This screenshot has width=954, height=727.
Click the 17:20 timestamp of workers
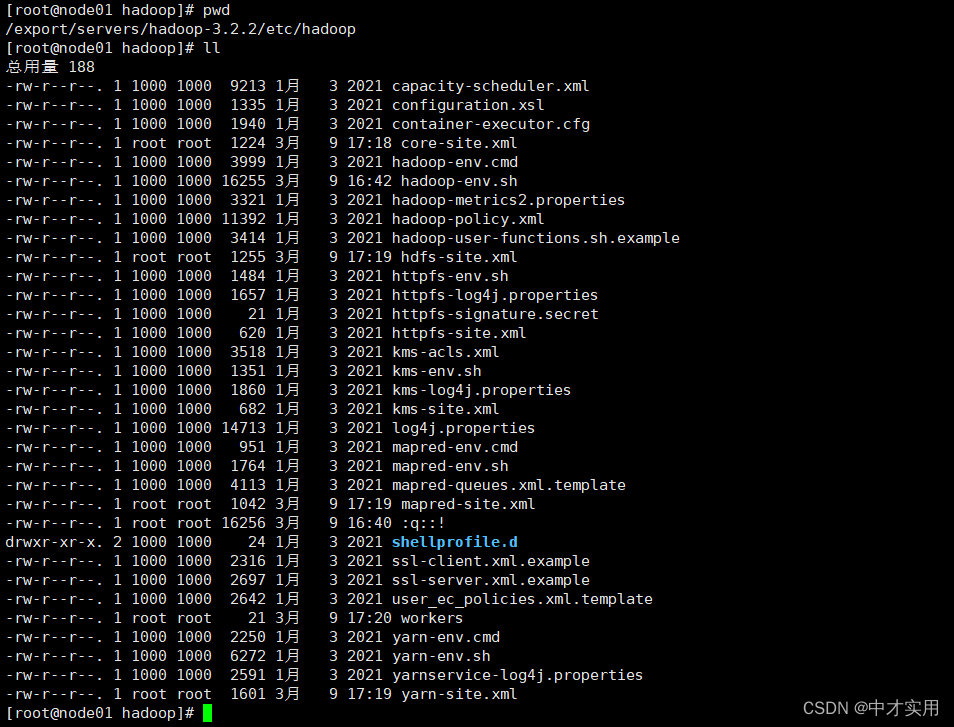[369, 618]
